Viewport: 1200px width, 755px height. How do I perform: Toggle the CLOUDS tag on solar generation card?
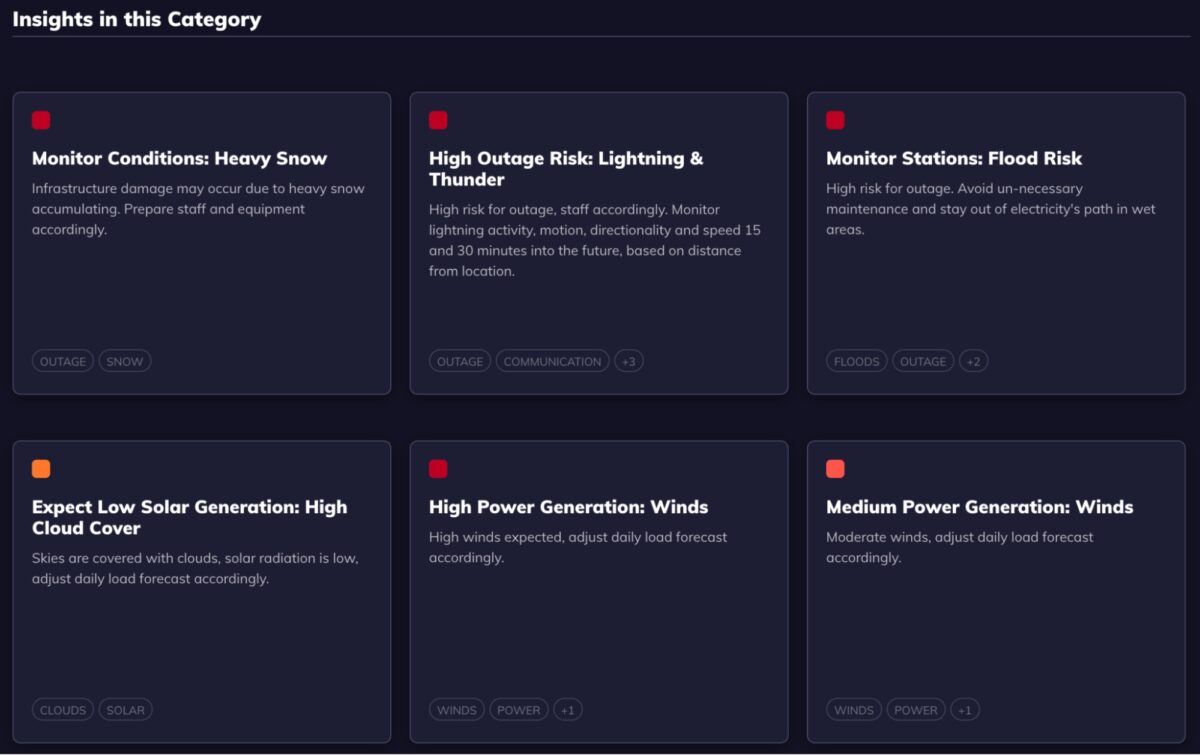coord(63,709)
